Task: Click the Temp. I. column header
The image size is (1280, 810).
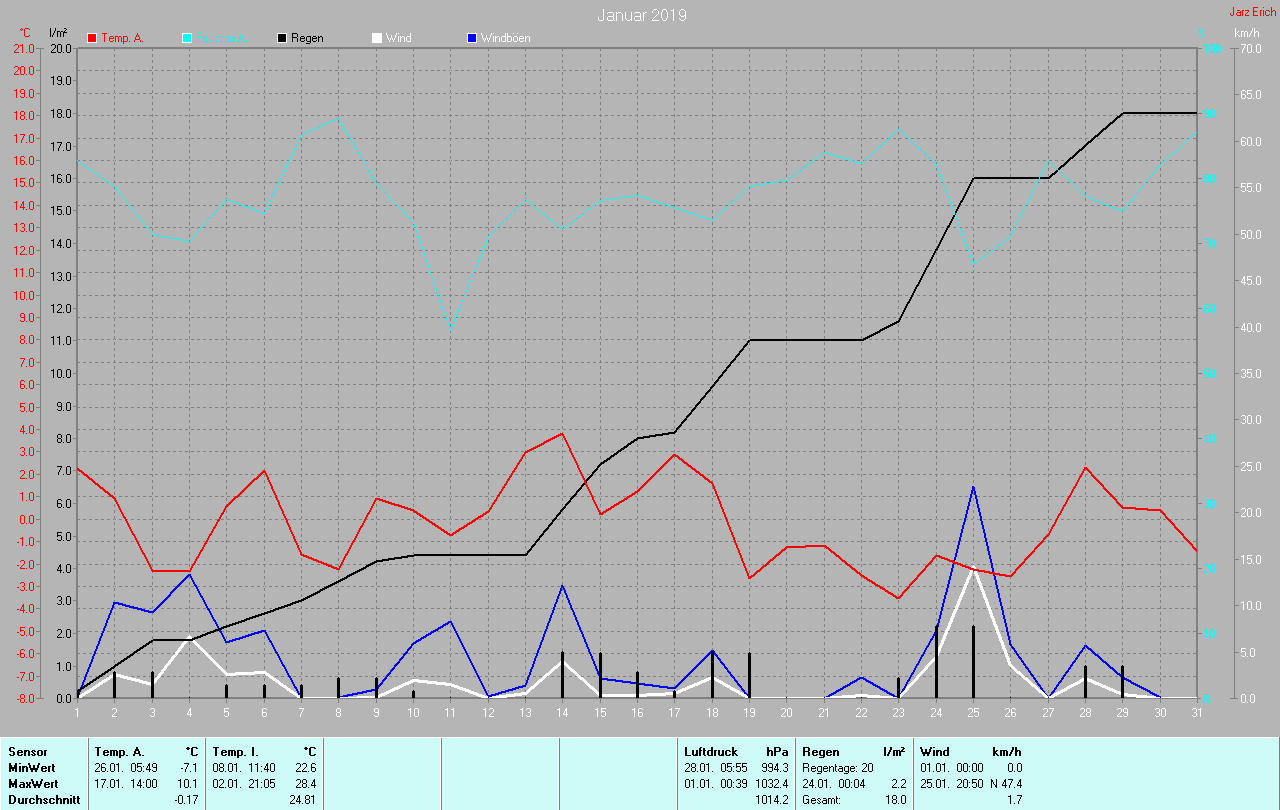Action: coord(236,752)
